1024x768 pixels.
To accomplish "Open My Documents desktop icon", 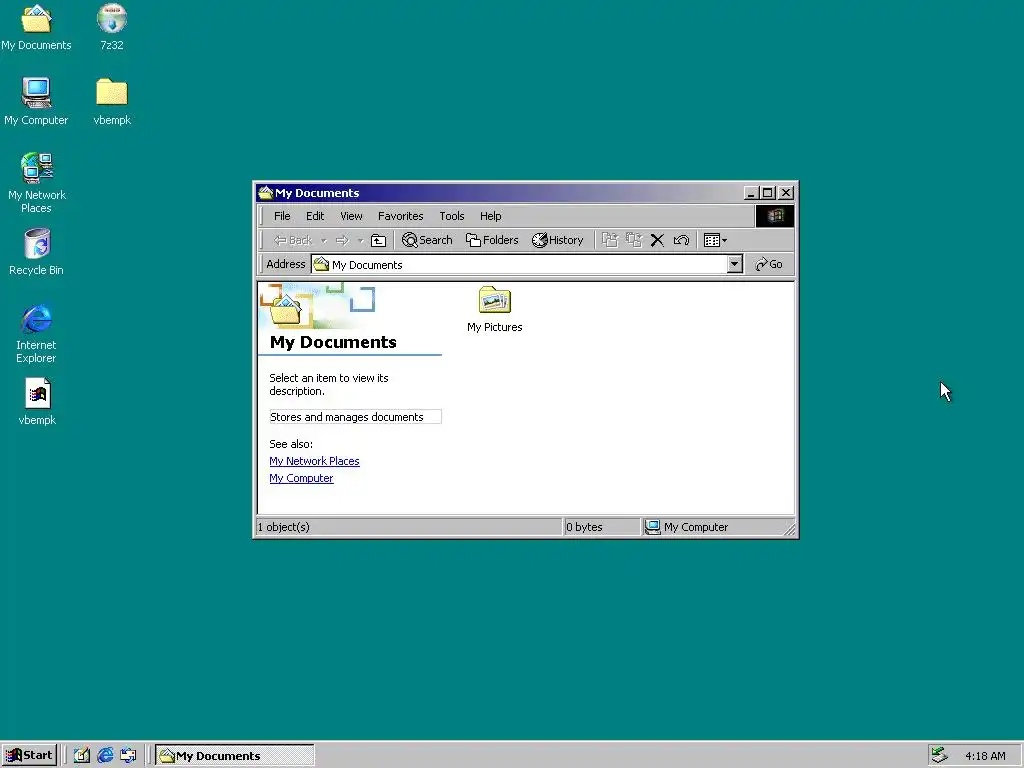I will [36, 27].
